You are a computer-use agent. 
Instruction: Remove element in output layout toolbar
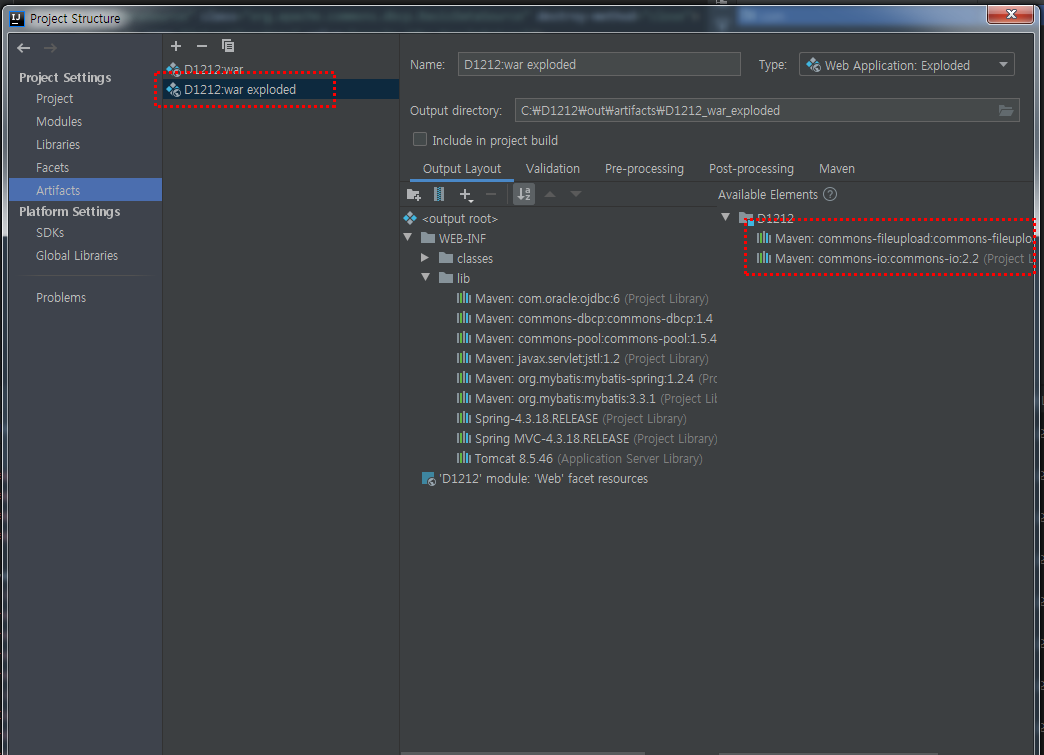(x=491, y=194)
